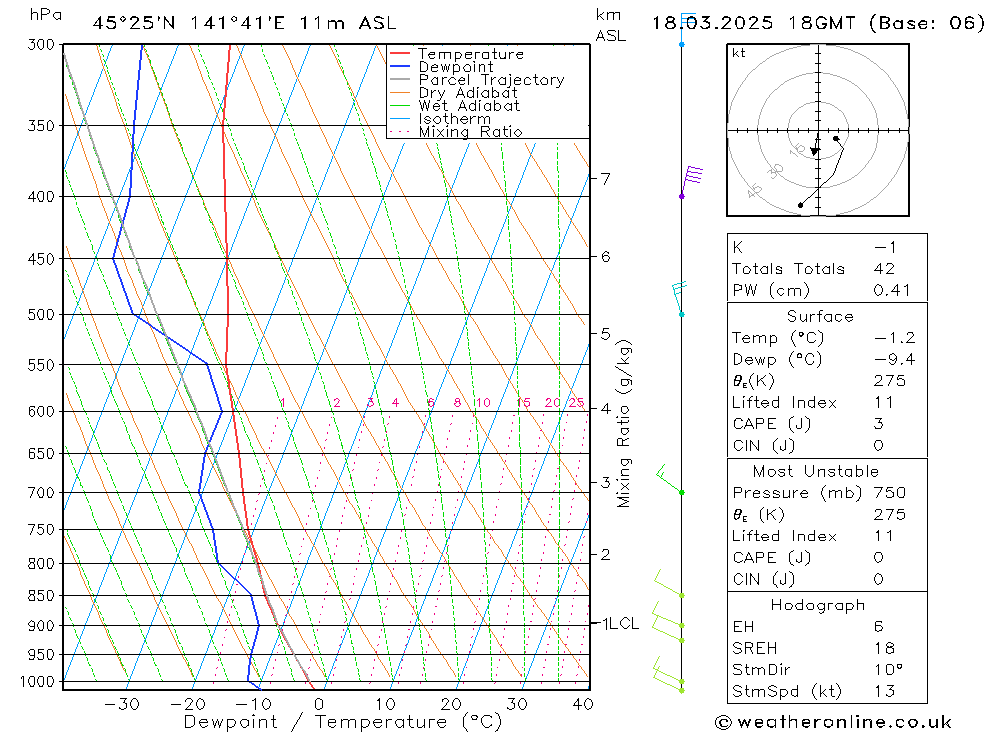This screenshot has width=1000, height=733.
Task: Click the purple wind barb at 400 hPa
Action: (691, 180)
